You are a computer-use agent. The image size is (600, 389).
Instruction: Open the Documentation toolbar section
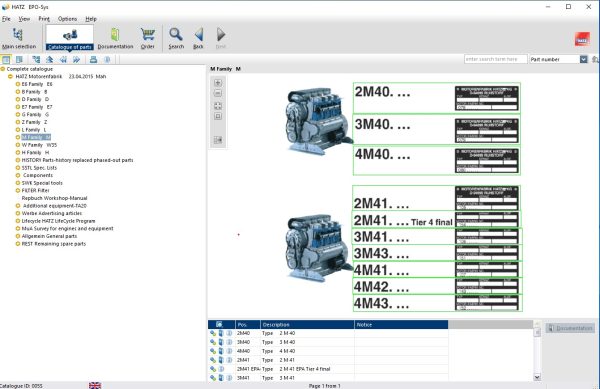click(115, 38)
